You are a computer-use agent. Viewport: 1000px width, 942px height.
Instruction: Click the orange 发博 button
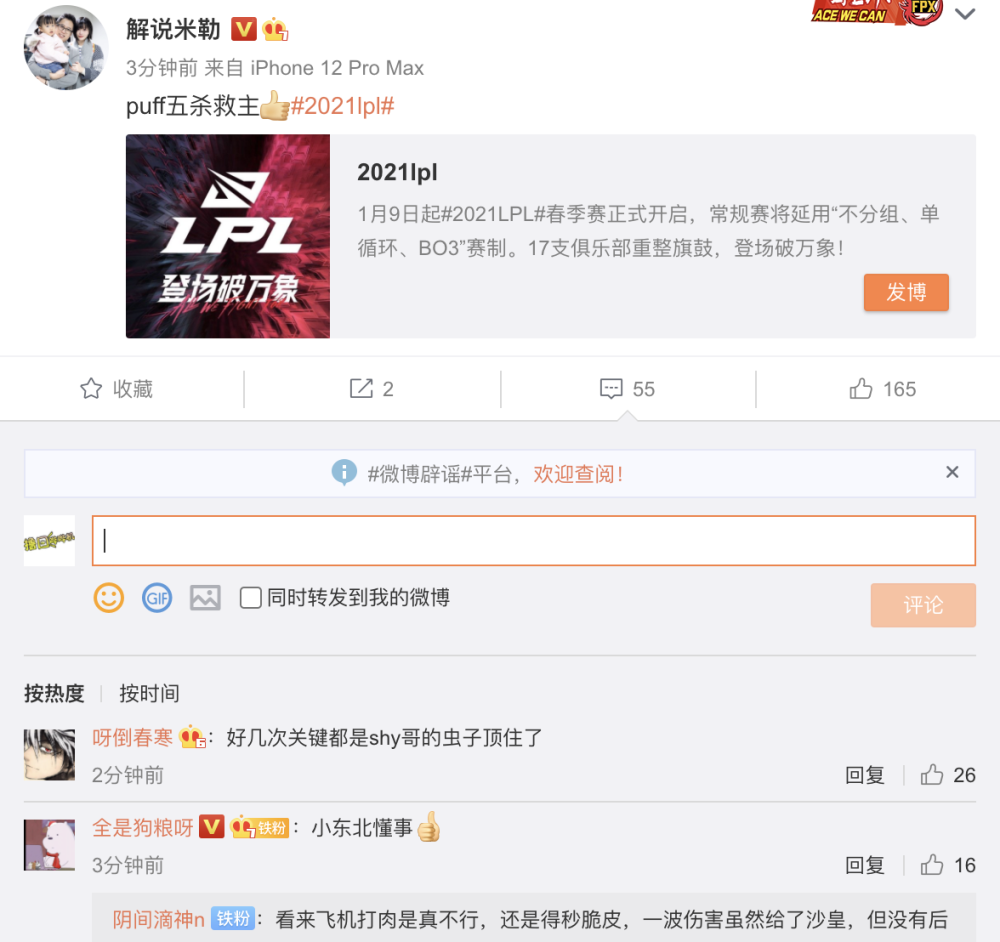(906, 293)
